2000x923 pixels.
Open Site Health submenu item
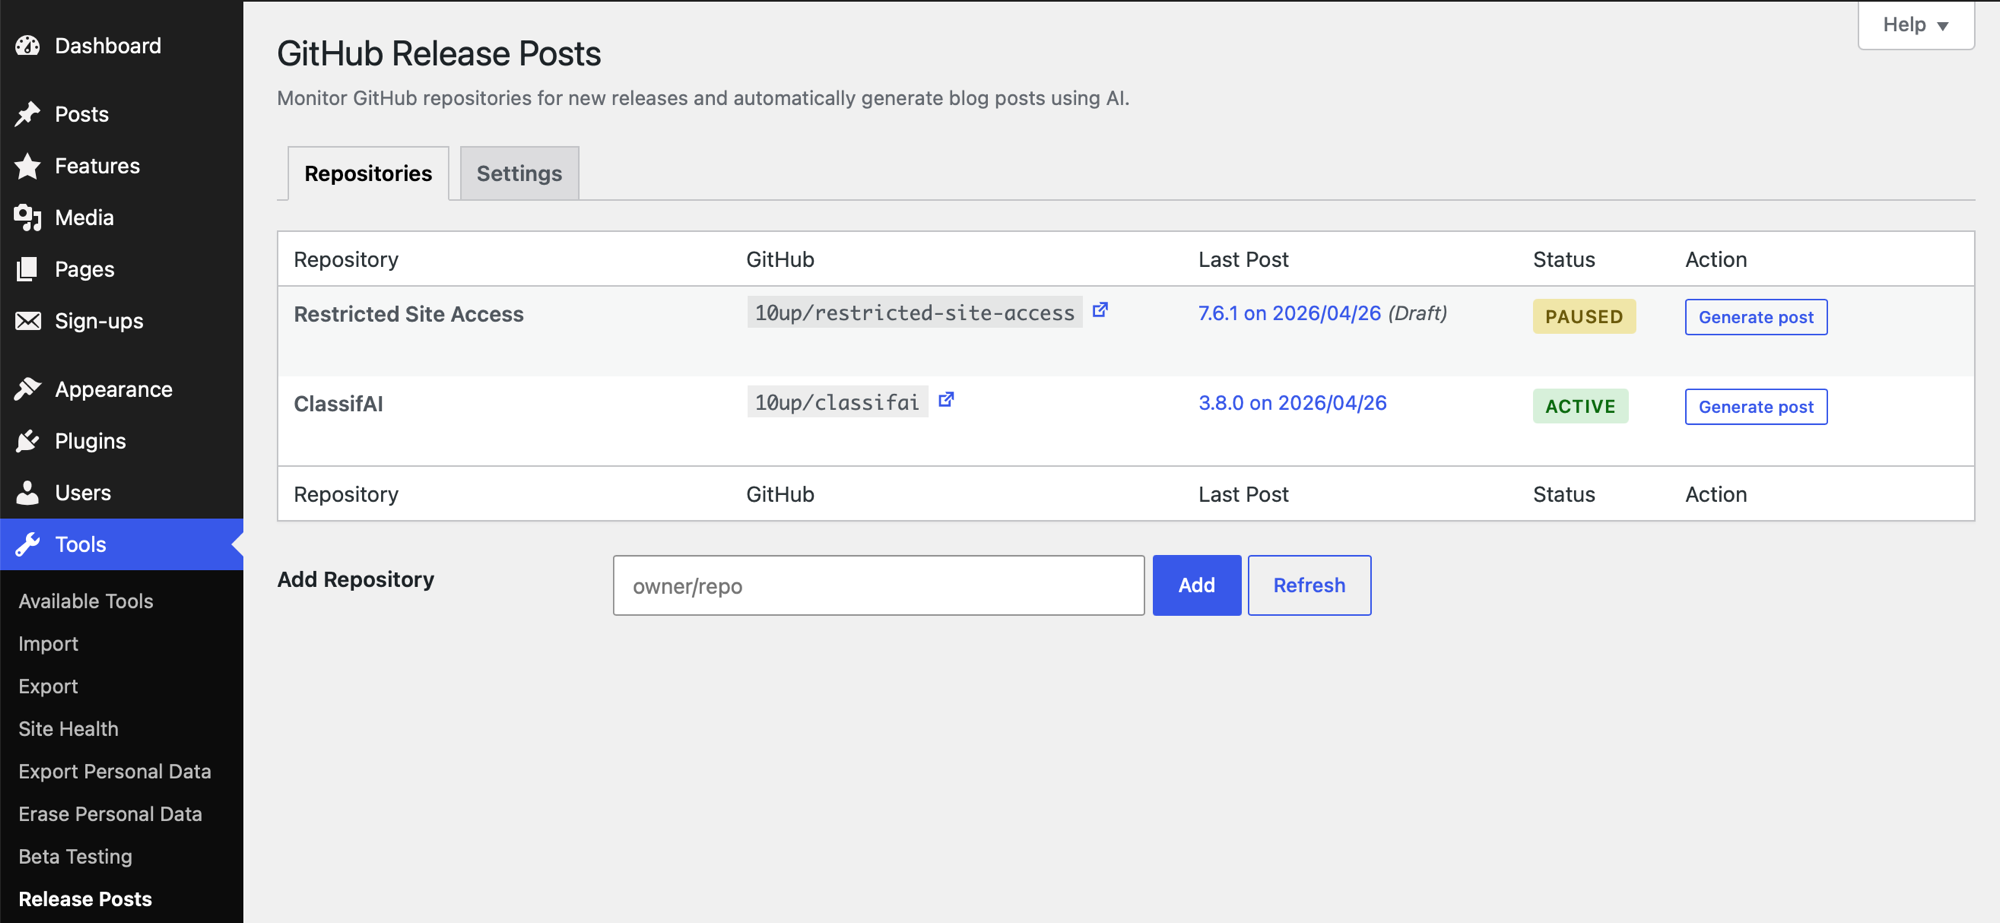[x=68, y=729]
